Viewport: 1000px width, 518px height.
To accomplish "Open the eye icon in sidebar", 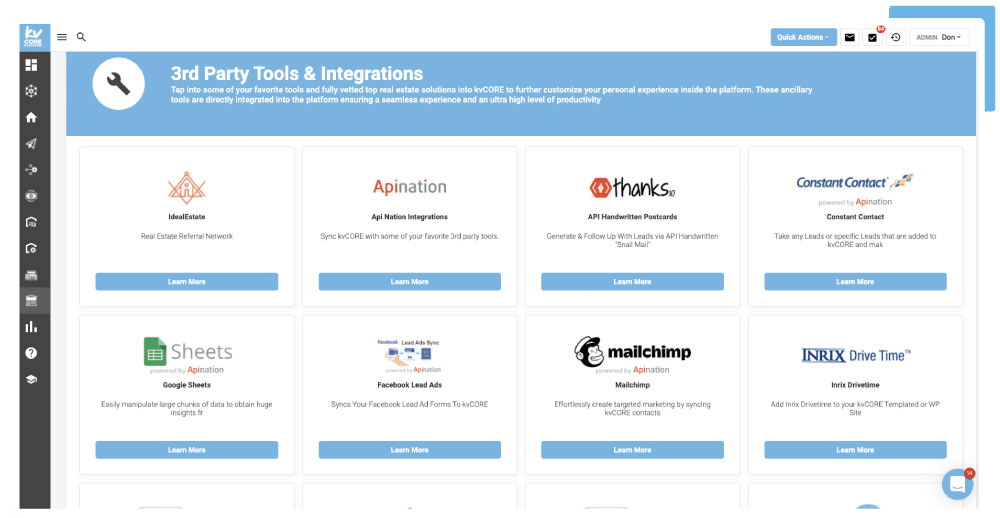I will point(31,196).
